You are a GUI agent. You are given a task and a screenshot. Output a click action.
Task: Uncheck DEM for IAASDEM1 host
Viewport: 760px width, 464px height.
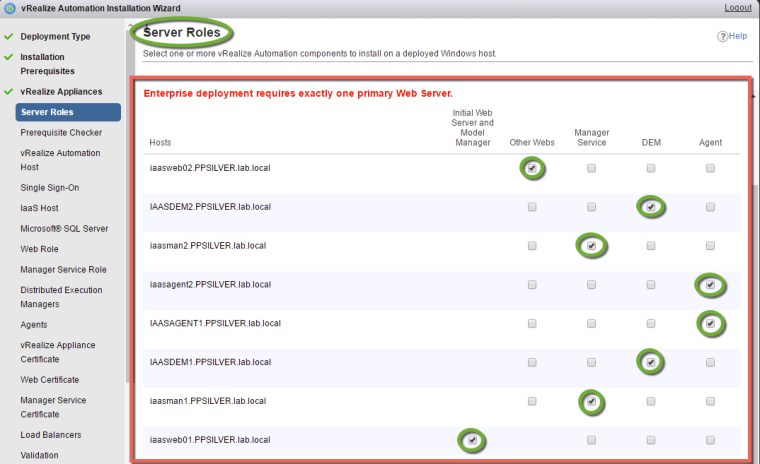click(651, 362)
